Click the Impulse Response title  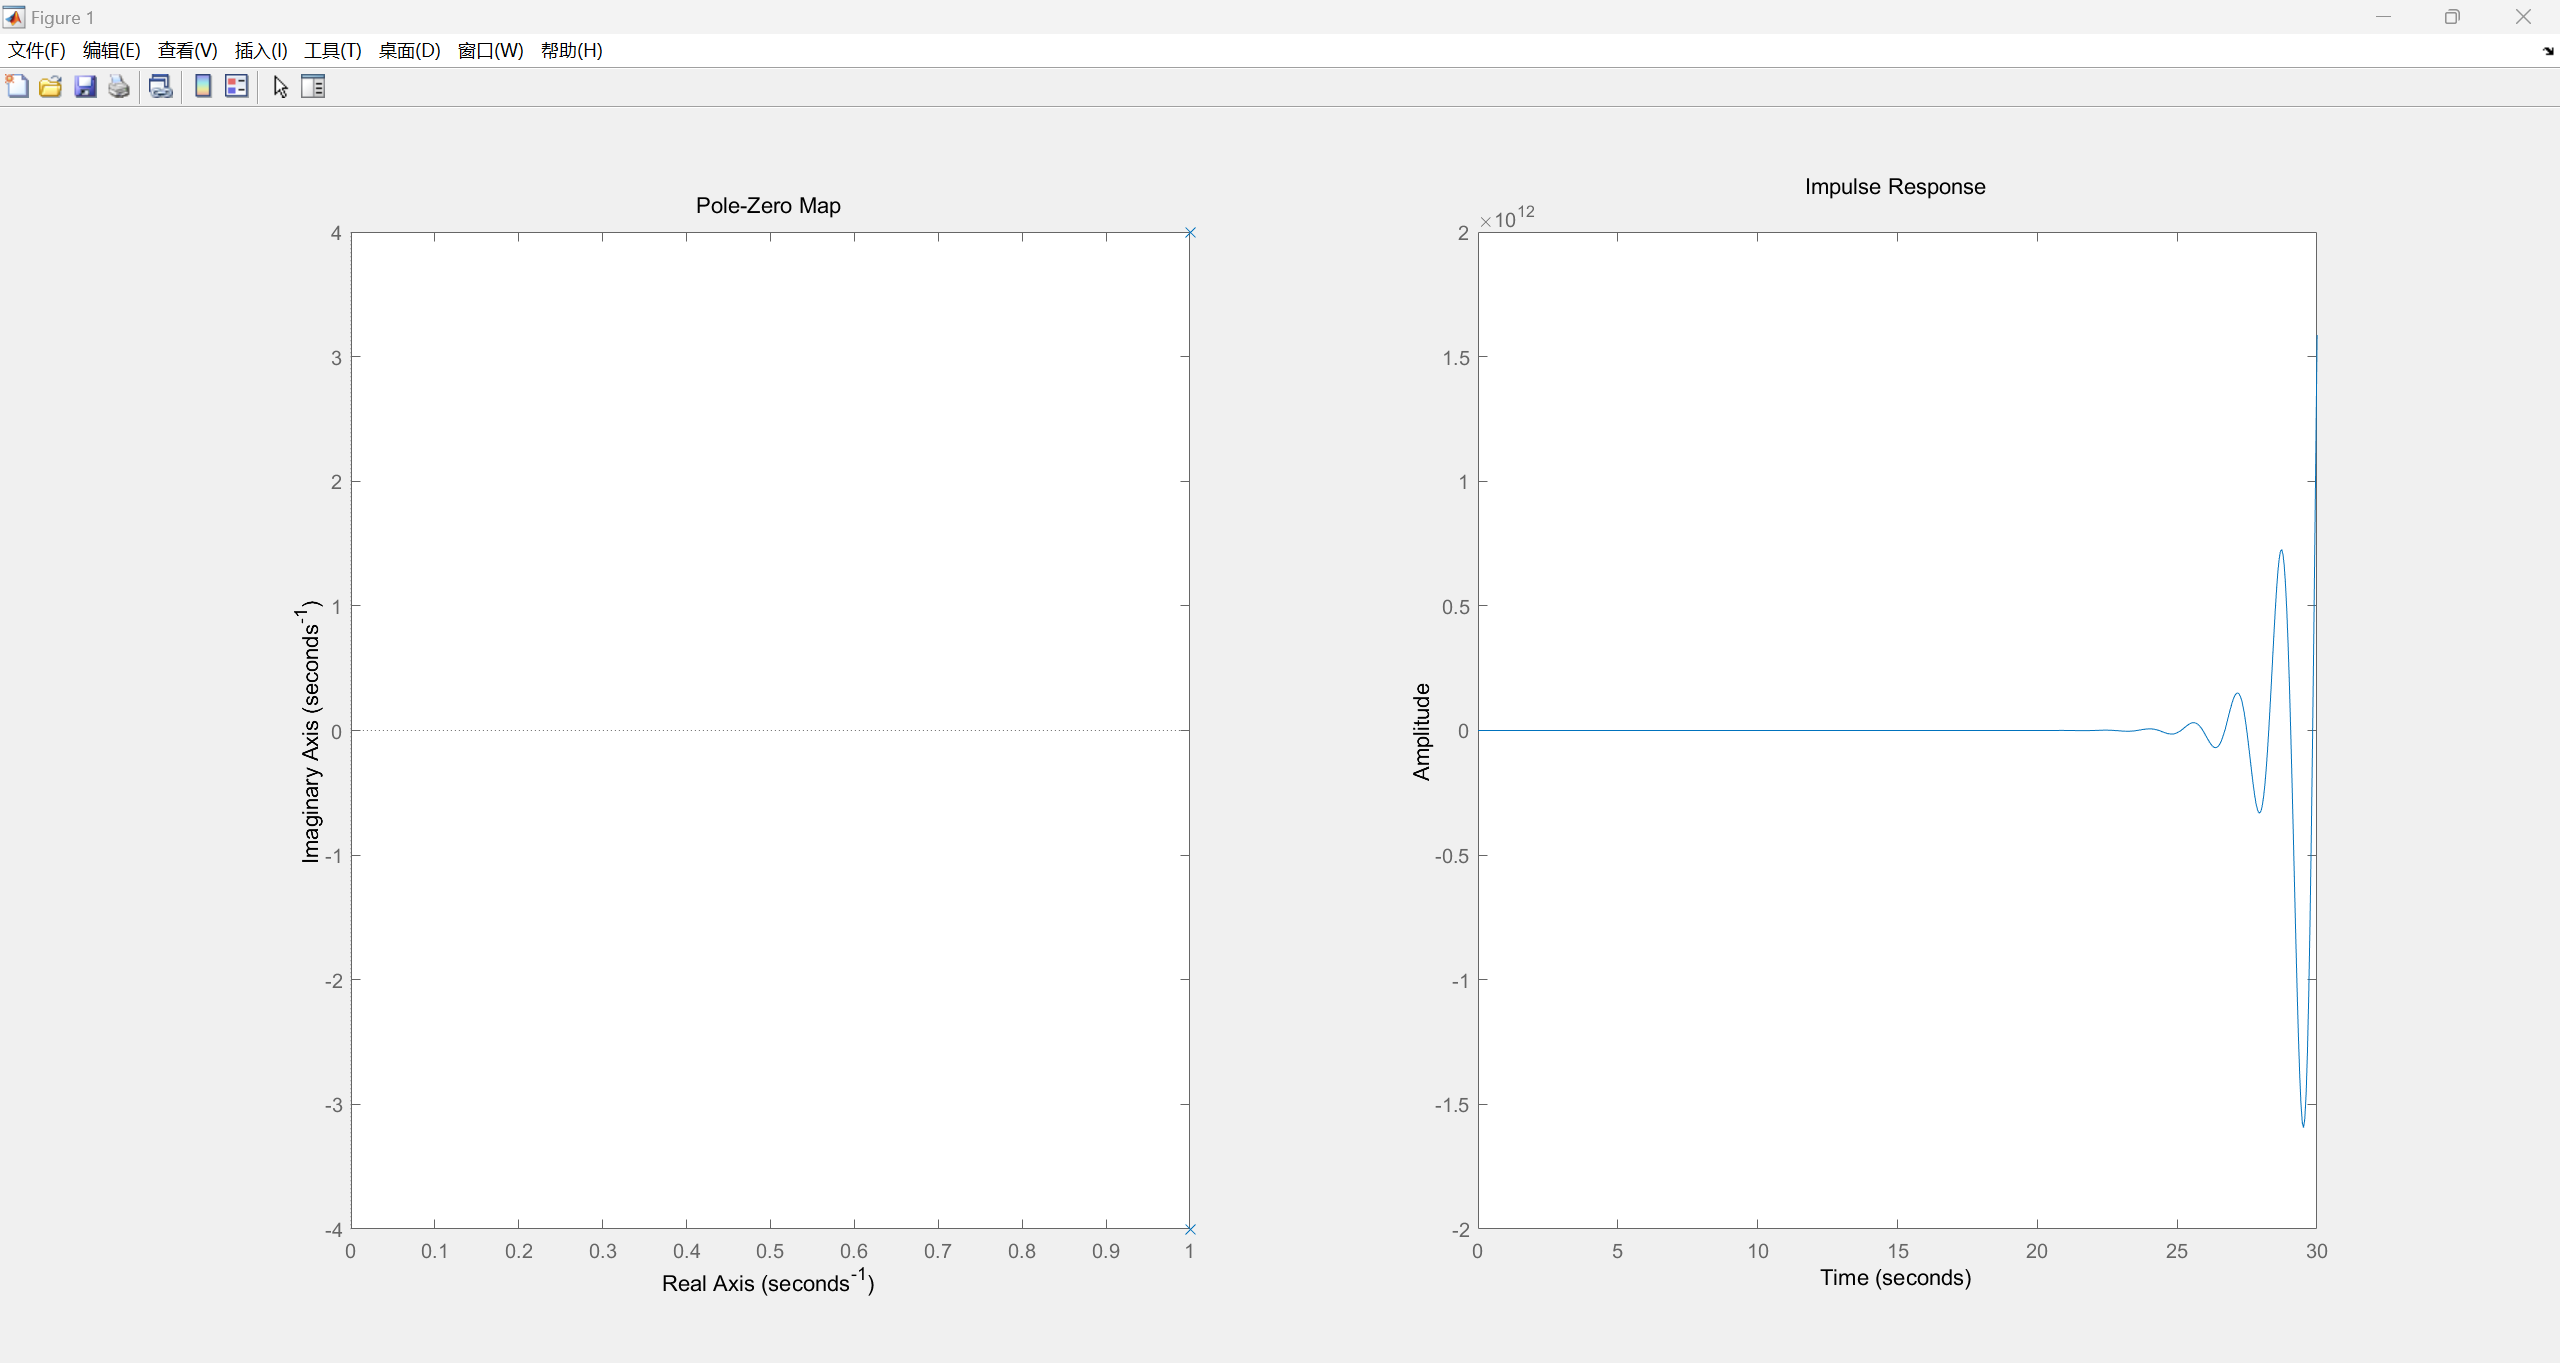(x=1894, y=187)
